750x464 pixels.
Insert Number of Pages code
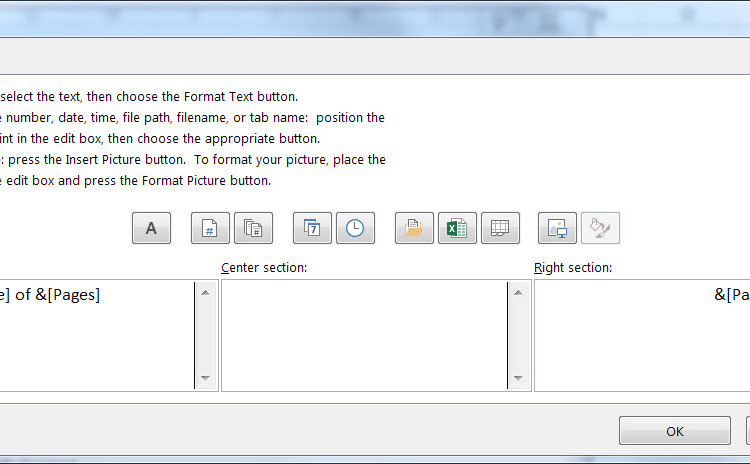point(254,228)
